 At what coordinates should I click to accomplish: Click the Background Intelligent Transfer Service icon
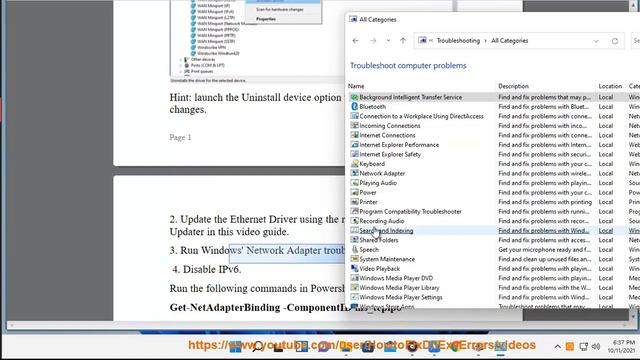354,97
